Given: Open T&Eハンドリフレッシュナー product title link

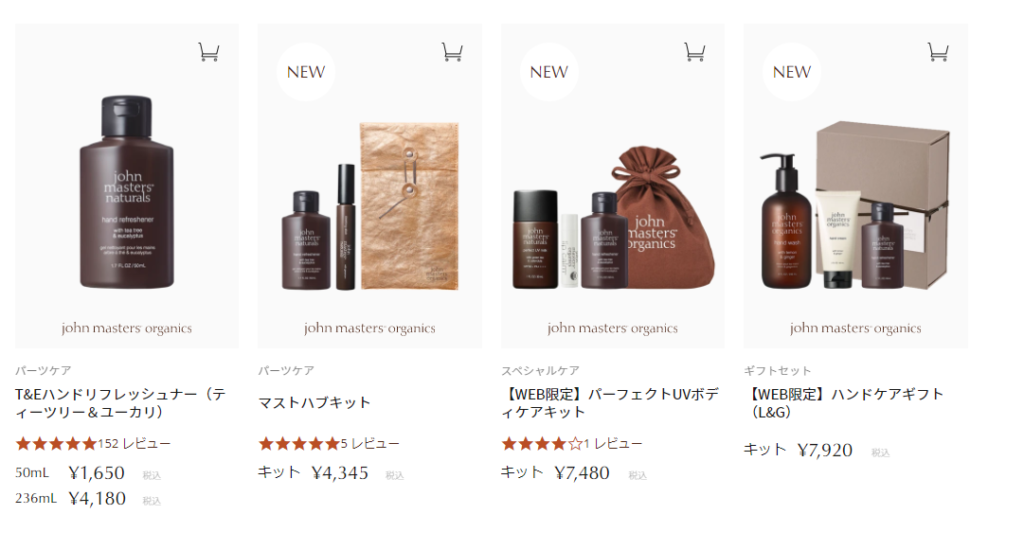Looking at the screenshot, I should (121, 403).
